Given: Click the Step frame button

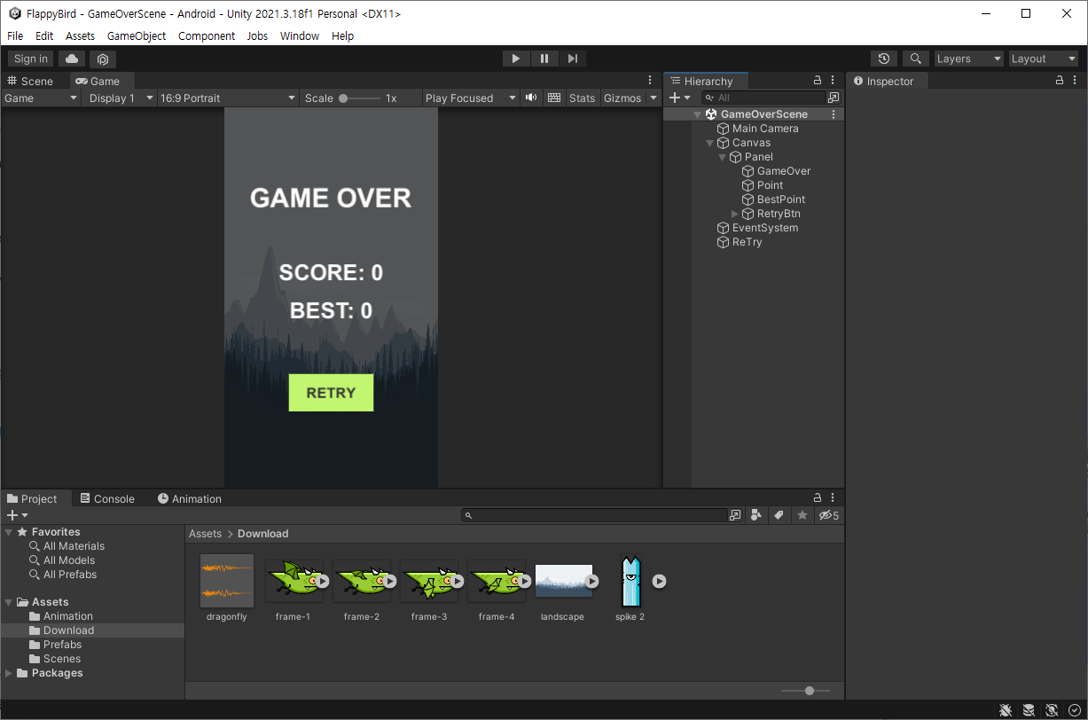Looking at the screenshot, I should click(x=572, y=59).
